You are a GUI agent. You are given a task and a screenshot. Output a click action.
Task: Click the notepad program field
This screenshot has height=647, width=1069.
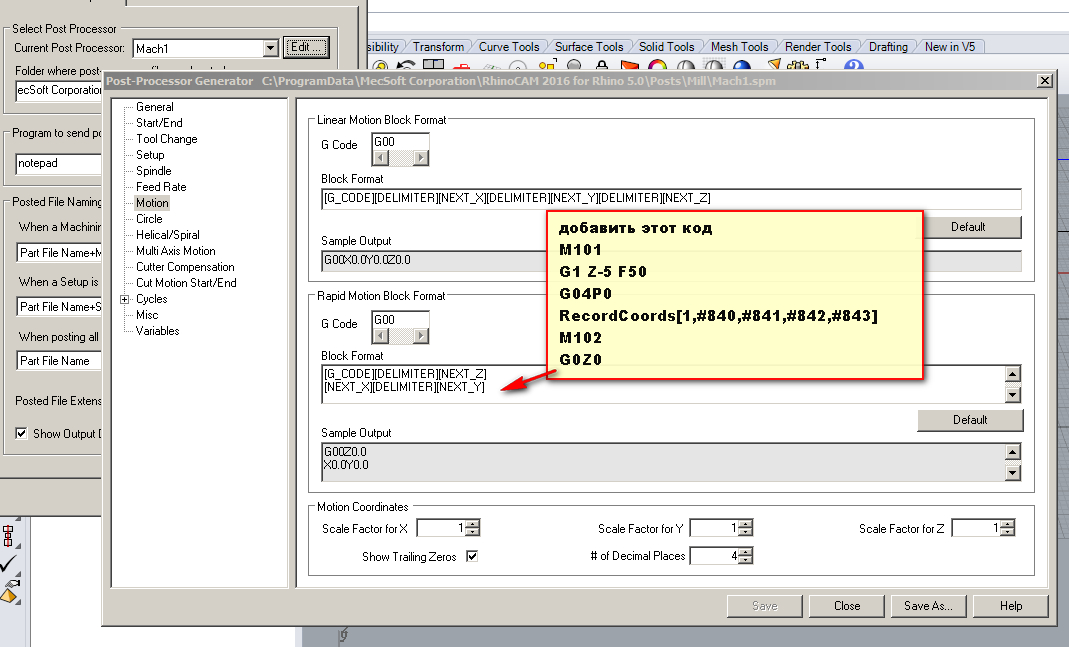point(59,164)
